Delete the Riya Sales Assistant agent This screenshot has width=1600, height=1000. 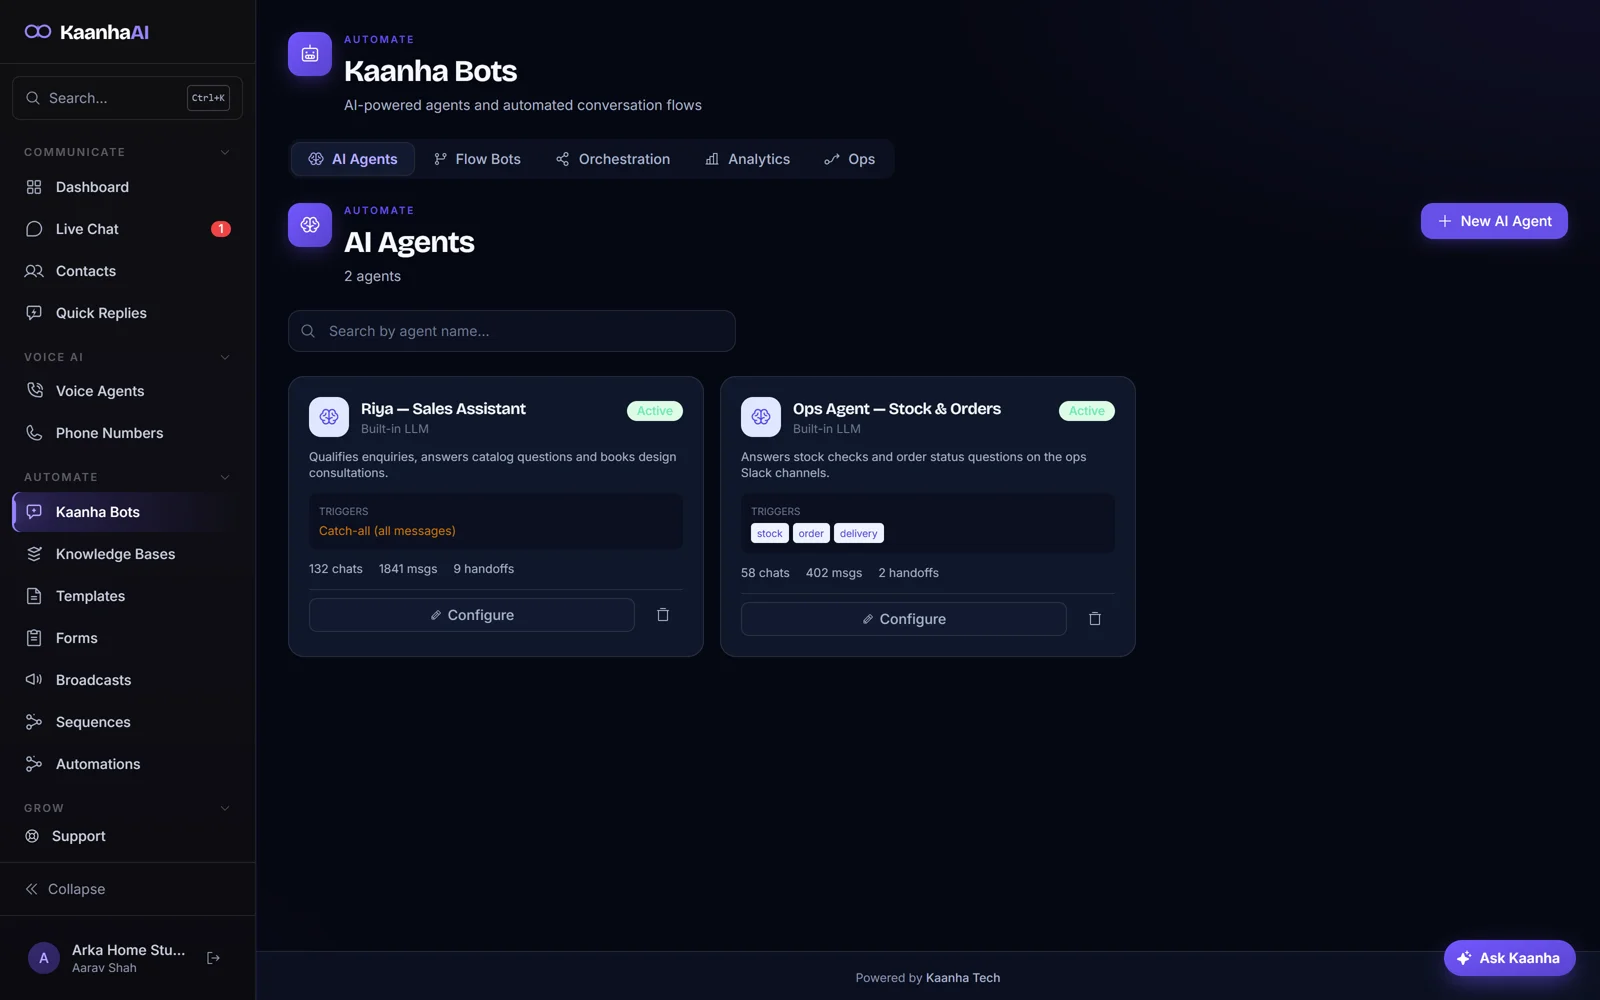[x=663, y=615]
